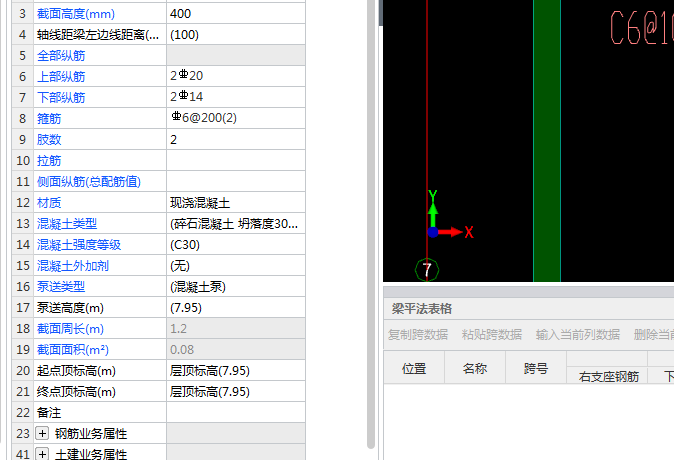Select the 截面高度(mm) property name

(x=76, y=14)
